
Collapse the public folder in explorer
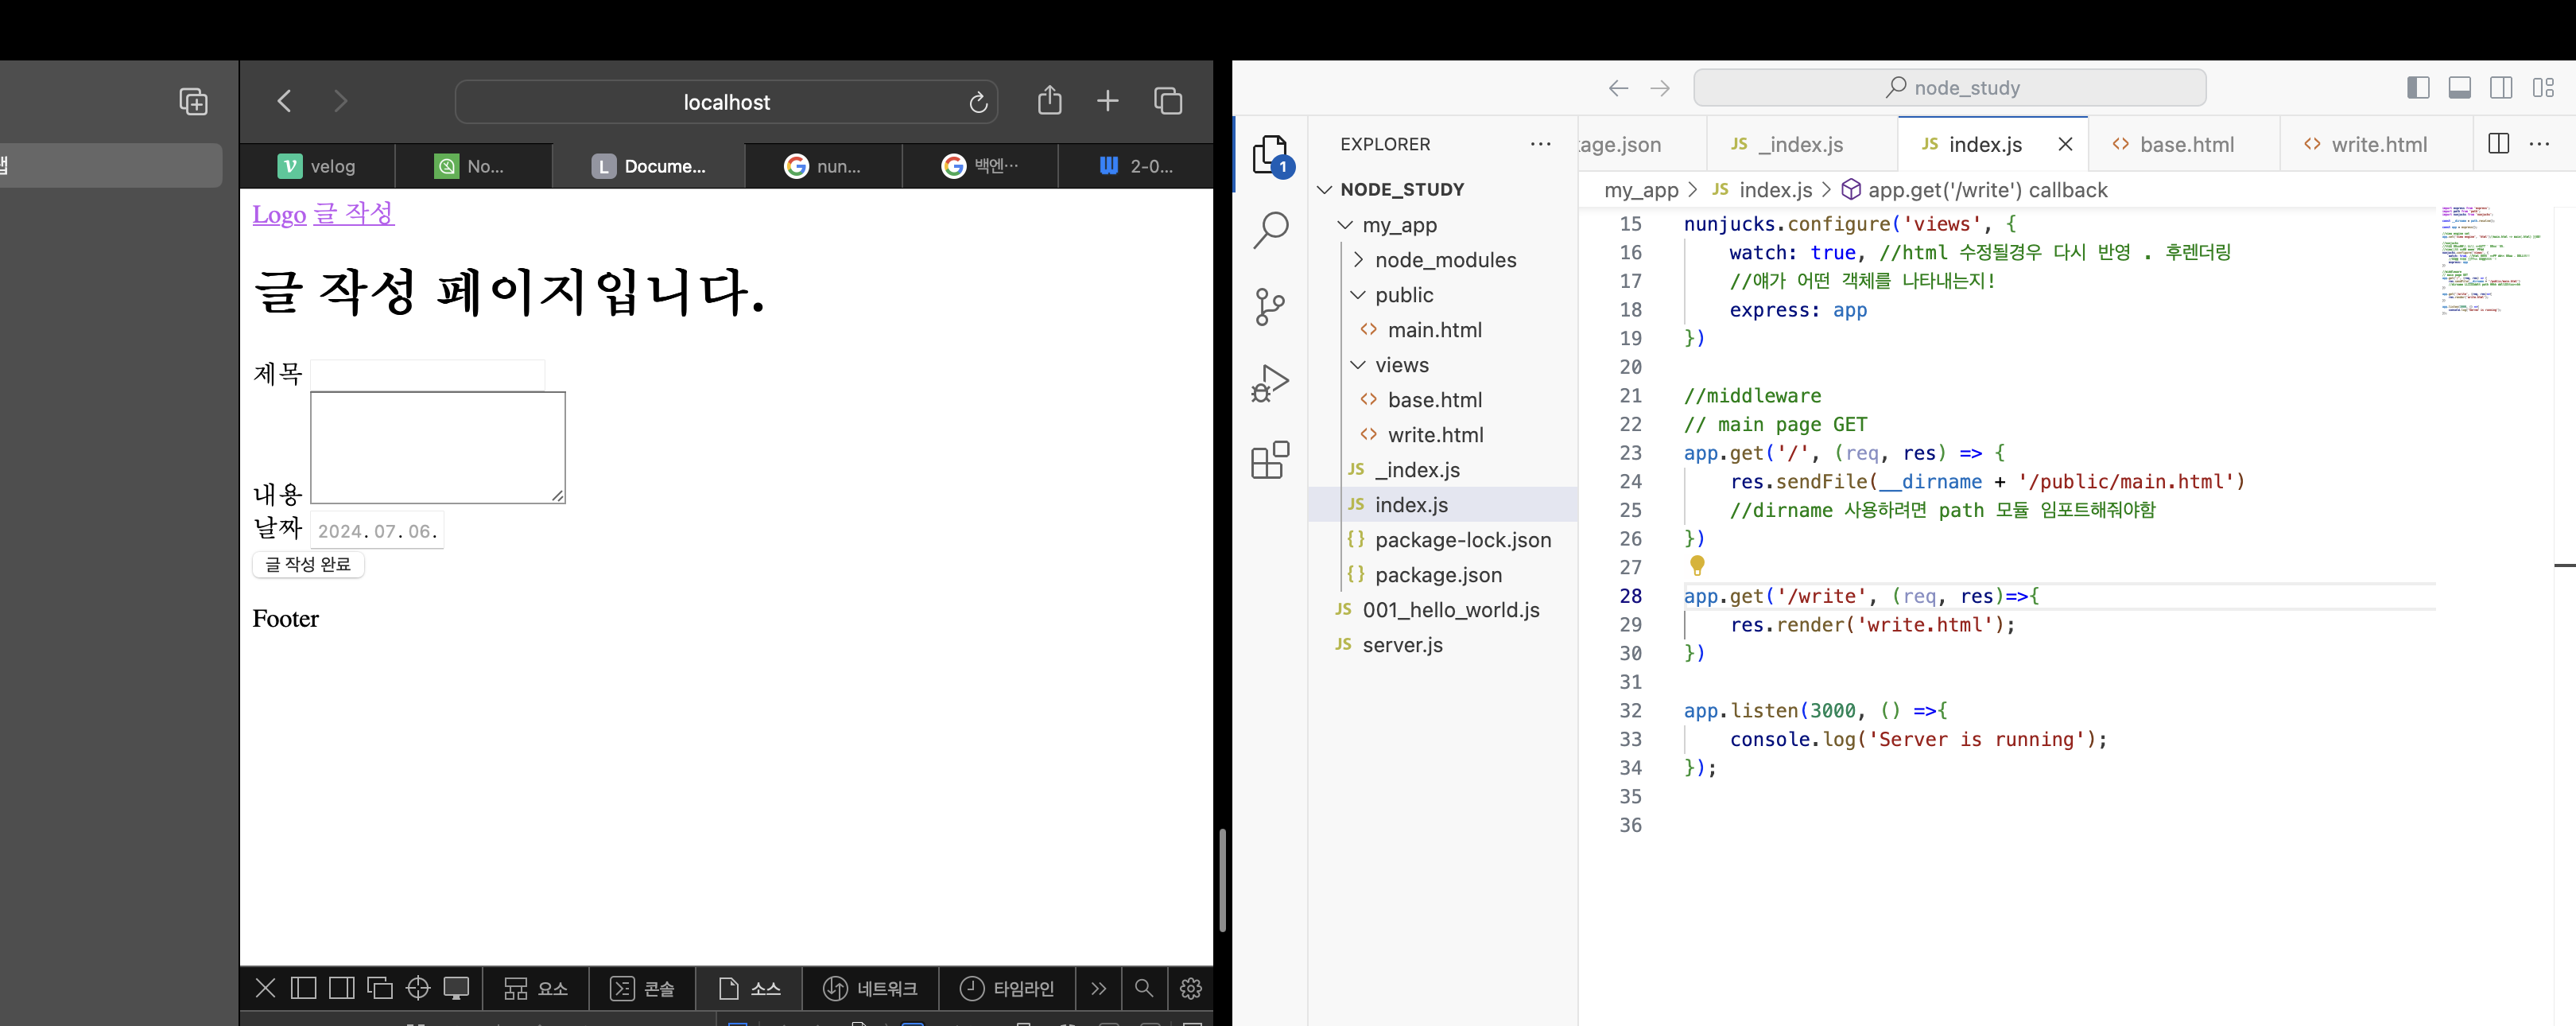coord(1358,295)
